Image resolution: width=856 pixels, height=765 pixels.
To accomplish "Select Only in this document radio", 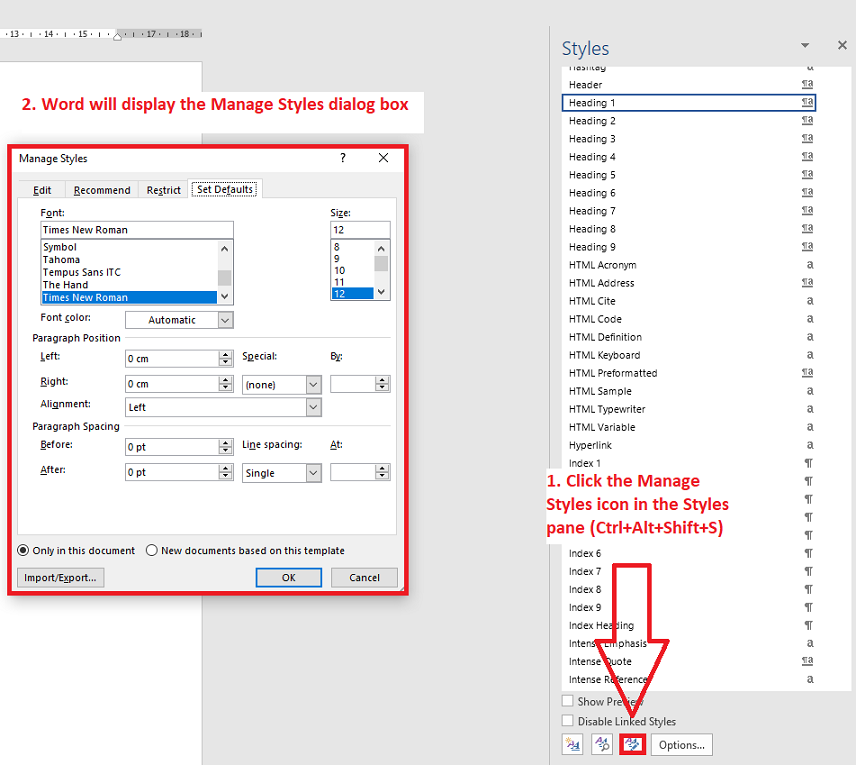I will (23, 550).
